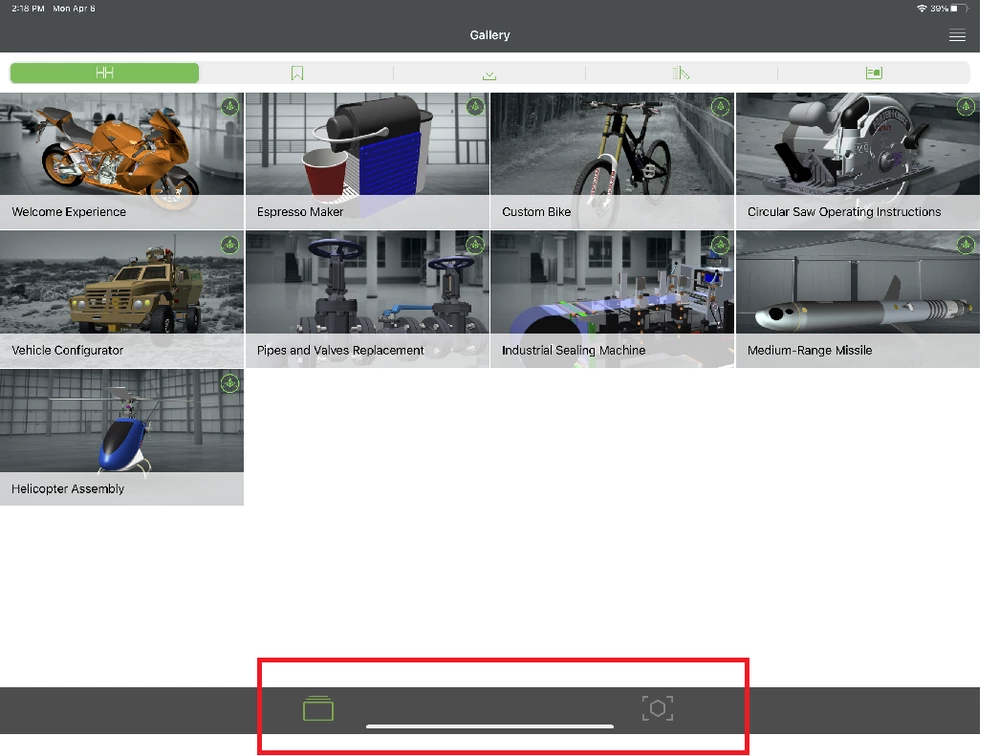This screenshot has width=999, height=756.
Task: Download the Helicopter Assembly experience
Action: coord(229,383)
